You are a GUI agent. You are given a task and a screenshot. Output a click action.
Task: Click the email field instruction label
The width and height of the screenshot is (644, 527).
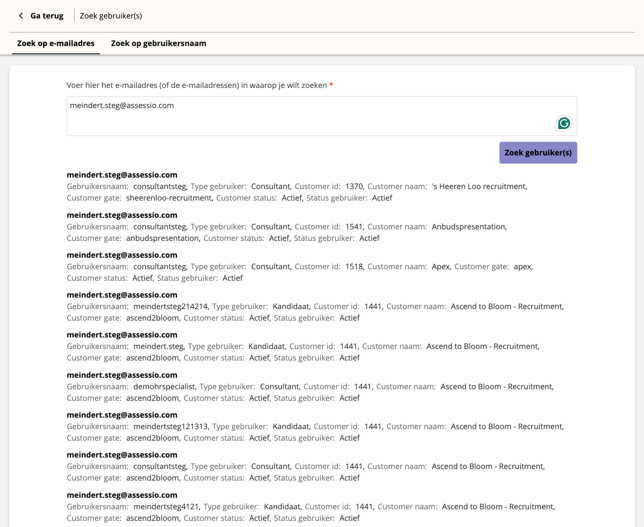coord(197,86)
